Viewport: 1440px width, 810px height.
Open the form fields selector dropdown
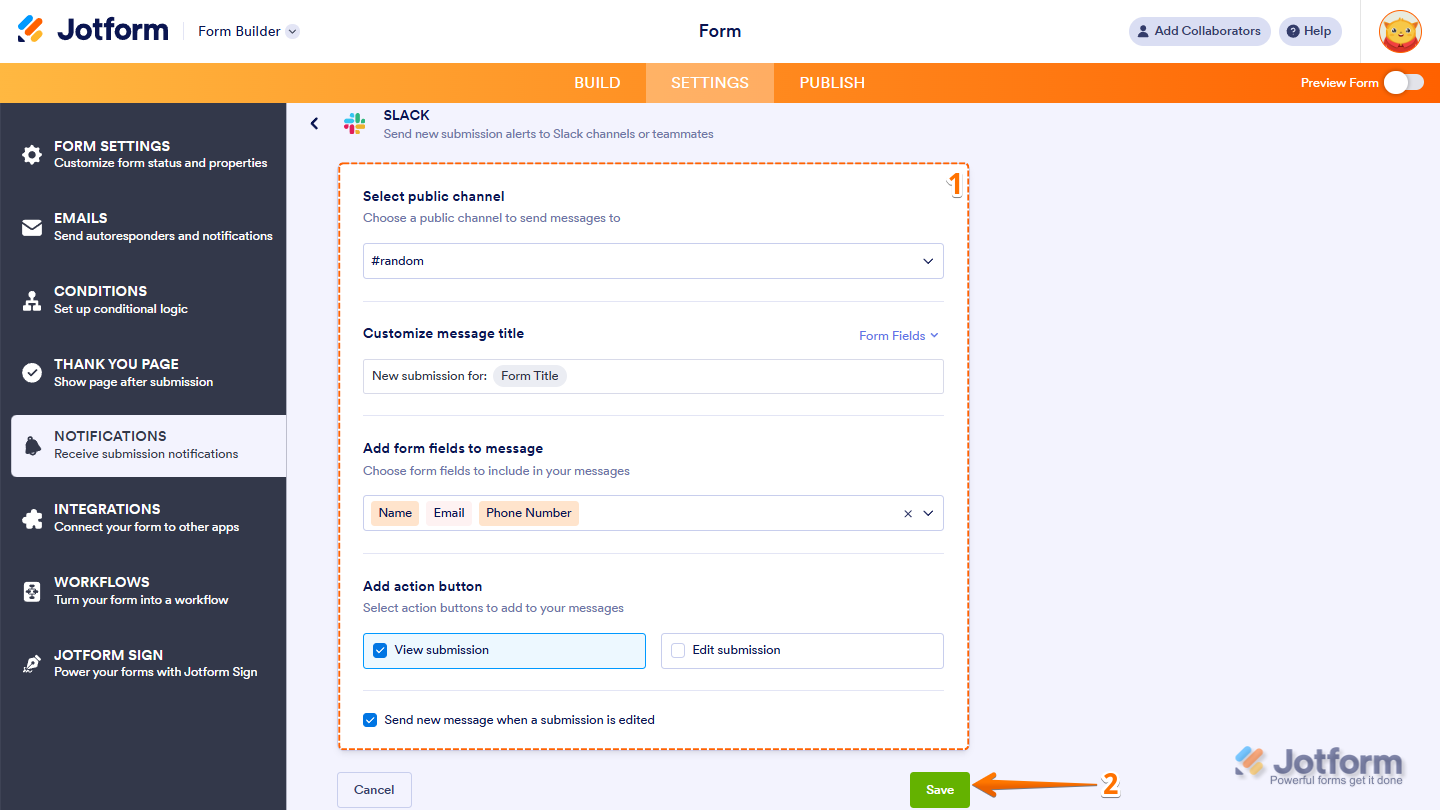pyautogui.click(x=926, y=513)
